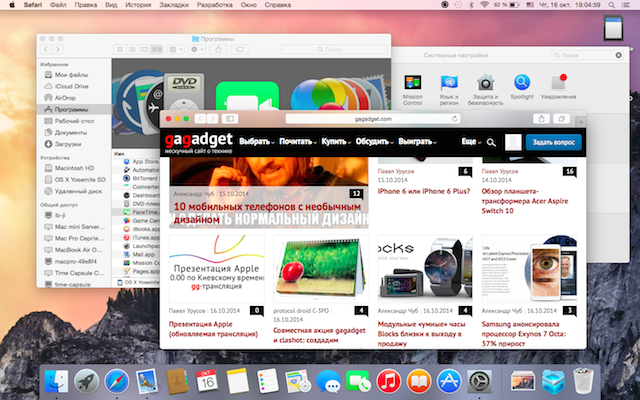
Task: Click the Safari reload icon in address bar
Action: tap(455, 119)
